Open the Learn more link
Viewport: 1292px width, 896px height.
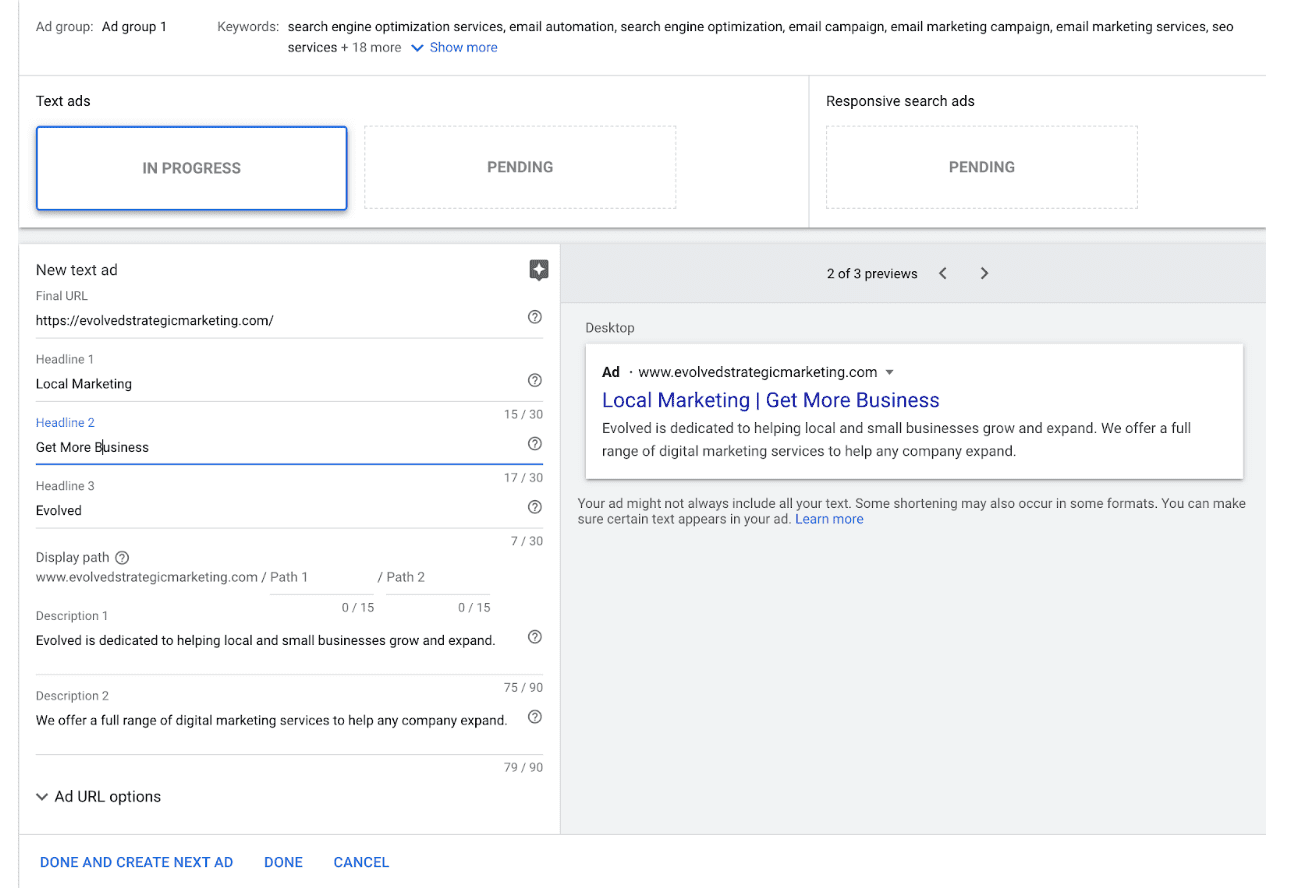click(x=829, y=520)
